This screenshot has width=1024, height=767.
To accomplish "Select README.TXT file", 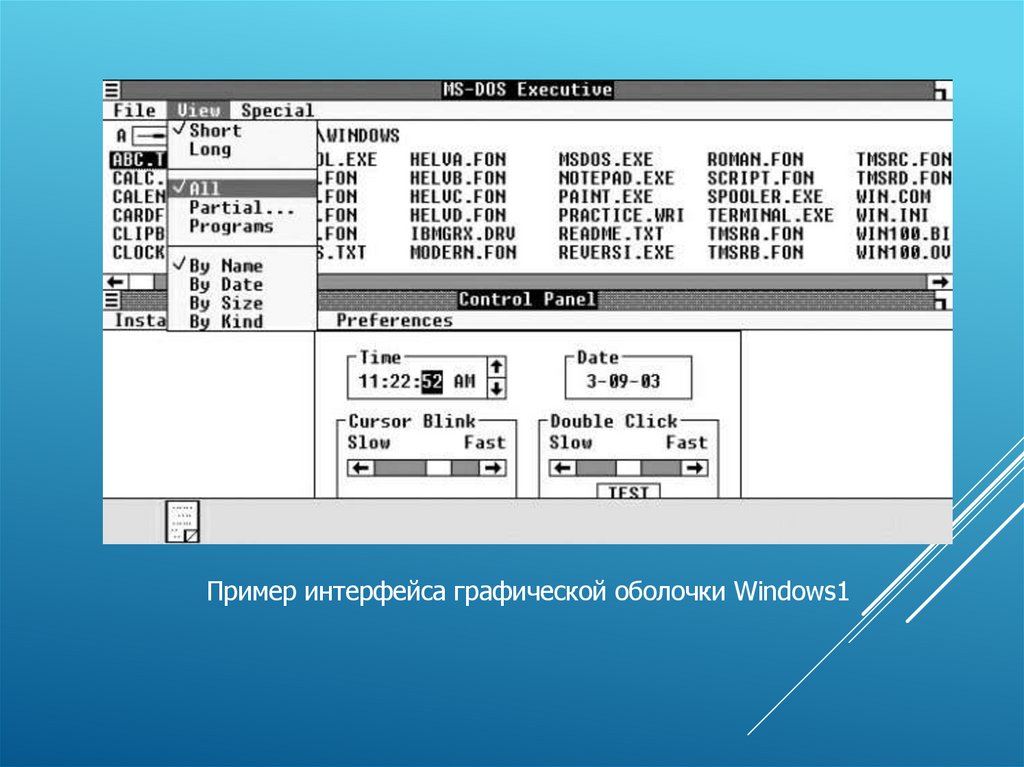I will 611,234.
